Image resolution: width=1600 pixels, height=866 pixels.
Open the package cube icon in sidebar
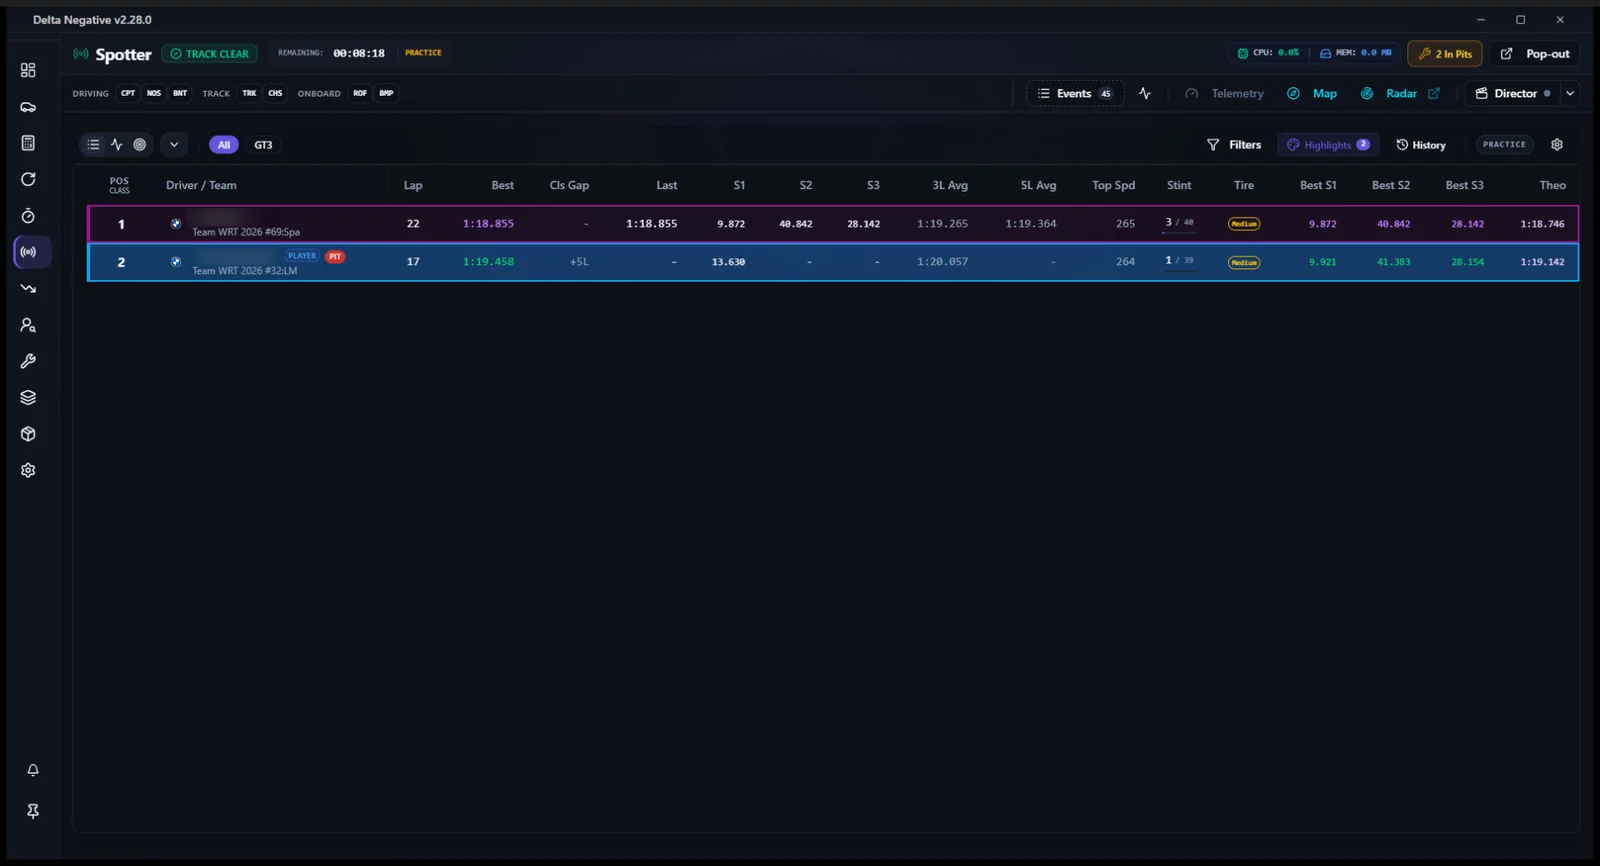coord(28,434)
